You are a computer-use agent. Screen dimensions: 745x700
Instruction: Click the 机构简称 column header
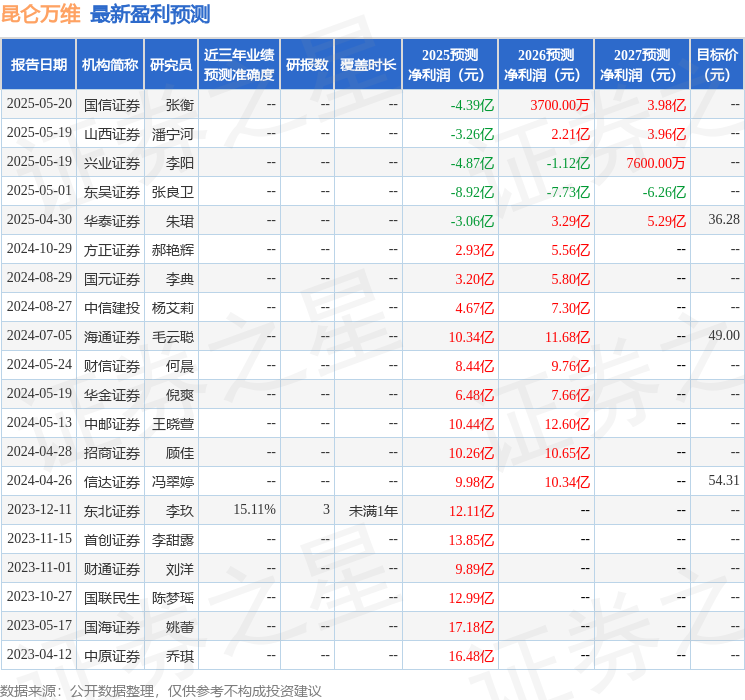pyautogui.click(x=110, y=65)
